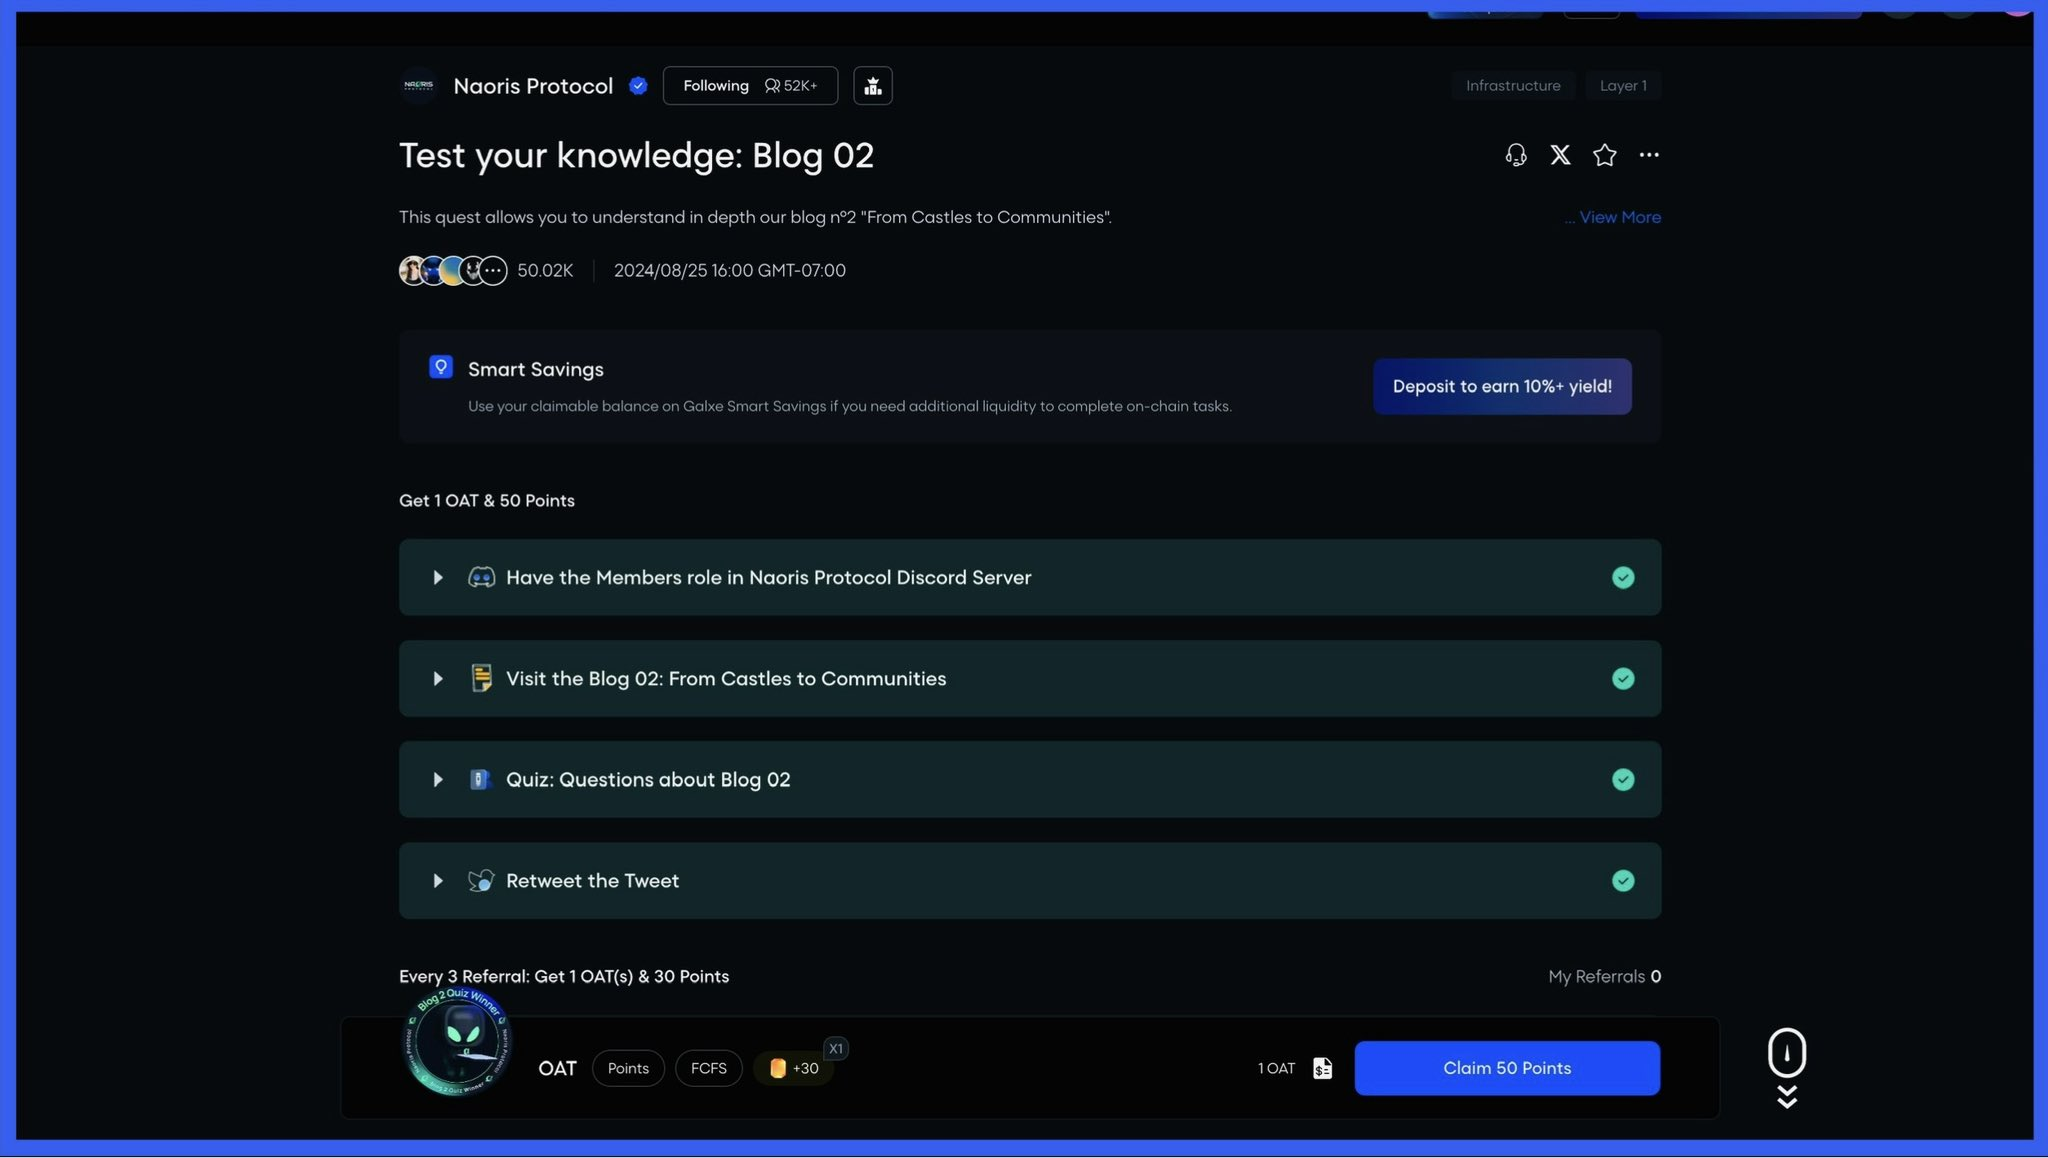Image resolution: width=2048 pixels, height=1158 pixels.
Task: Click the green check on Visit the Blog task
Action: [x=1623, y=679]
